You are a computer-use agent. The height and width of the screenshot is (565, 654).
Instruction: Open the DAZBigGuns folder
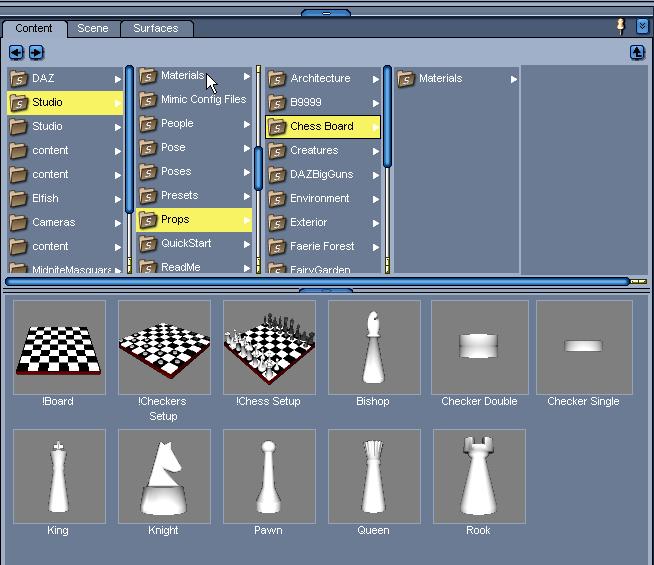[x=323, y=175]
